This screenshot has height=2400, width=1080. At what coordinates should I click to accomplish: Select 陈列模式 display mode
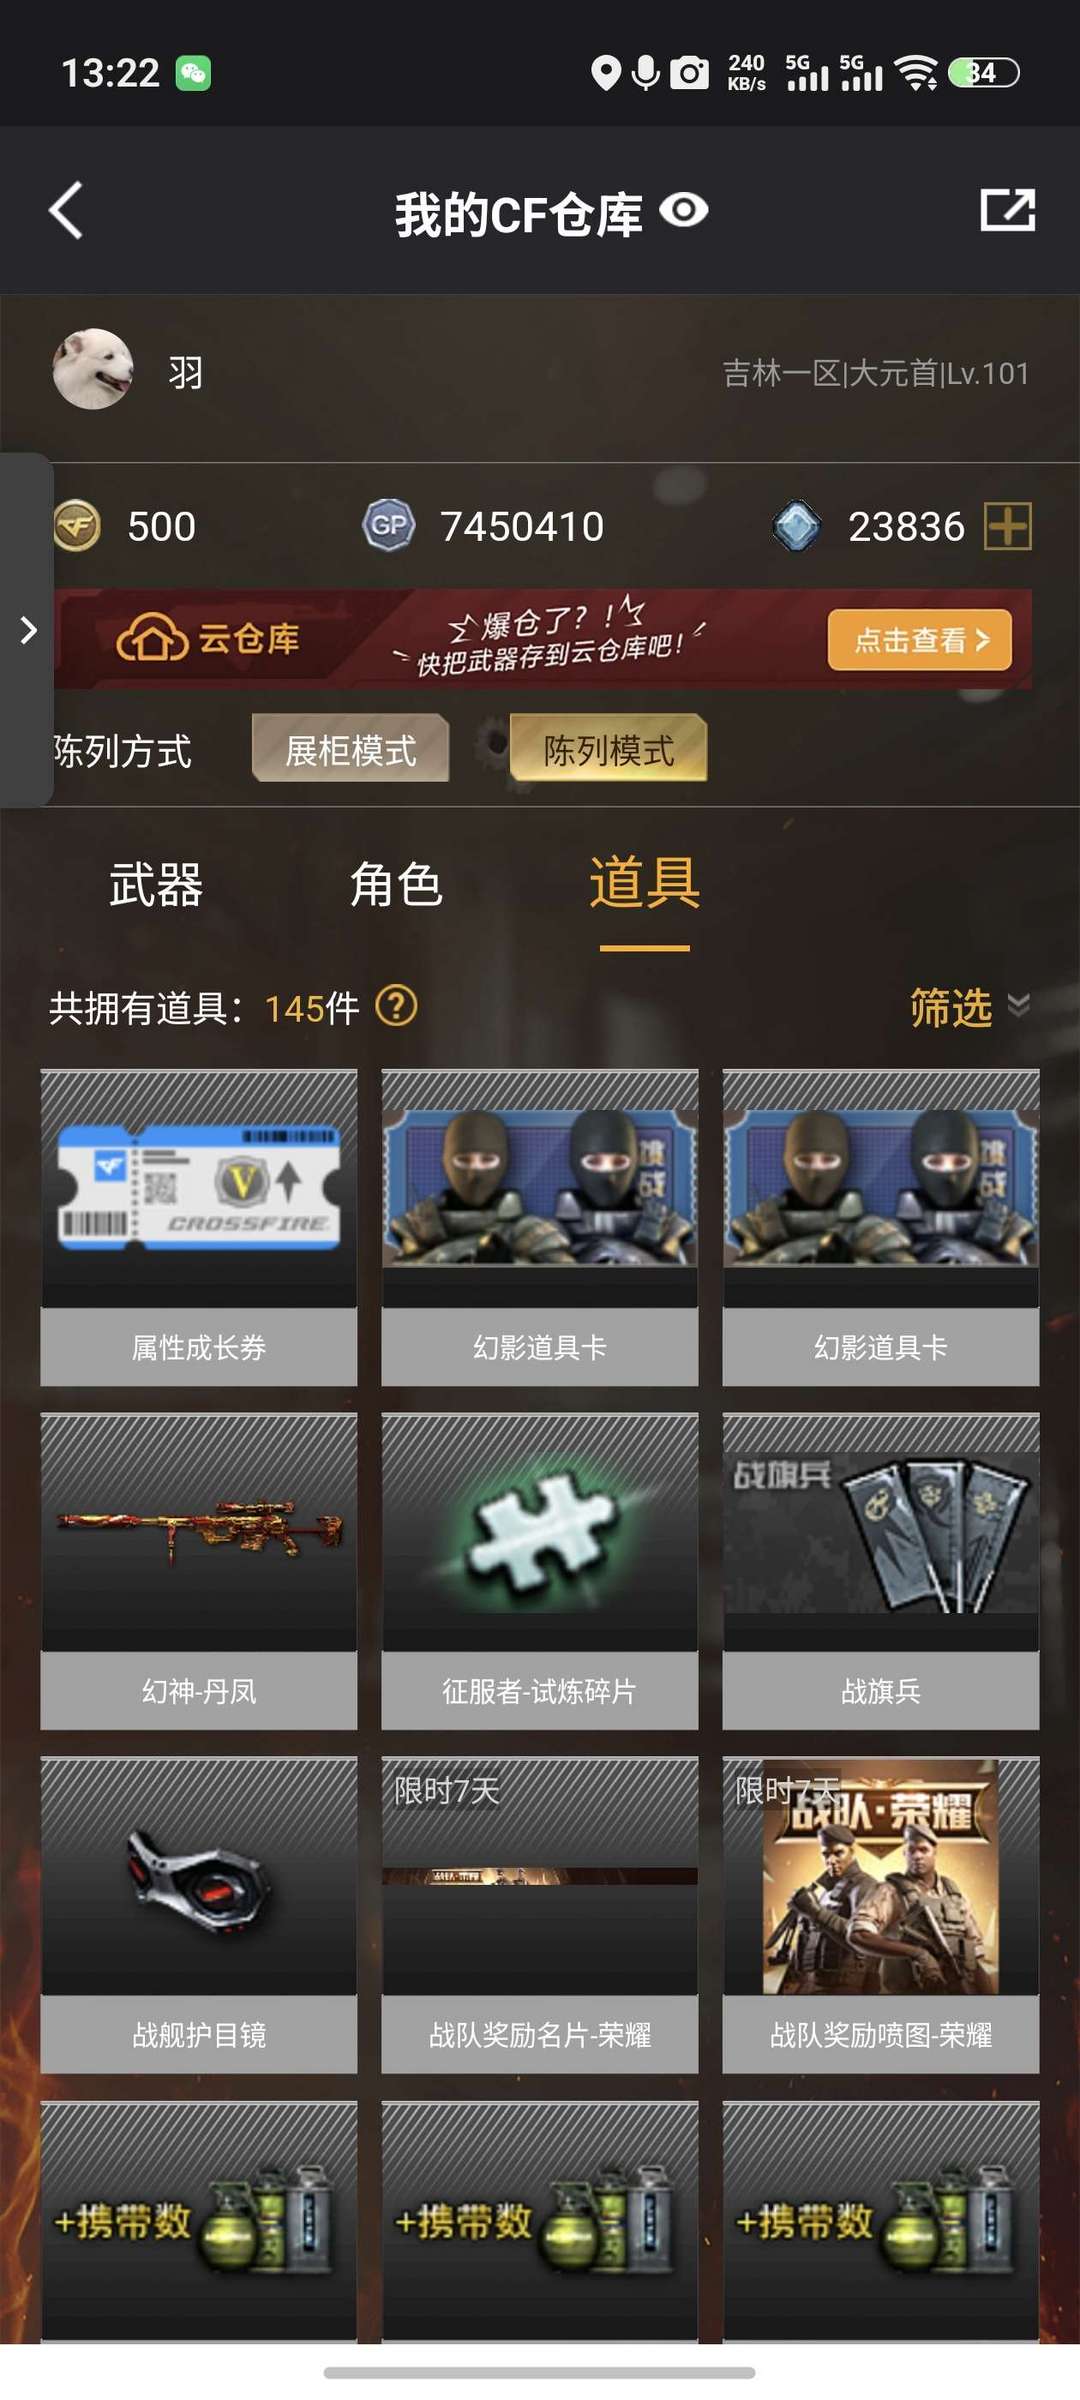point(609,749)
